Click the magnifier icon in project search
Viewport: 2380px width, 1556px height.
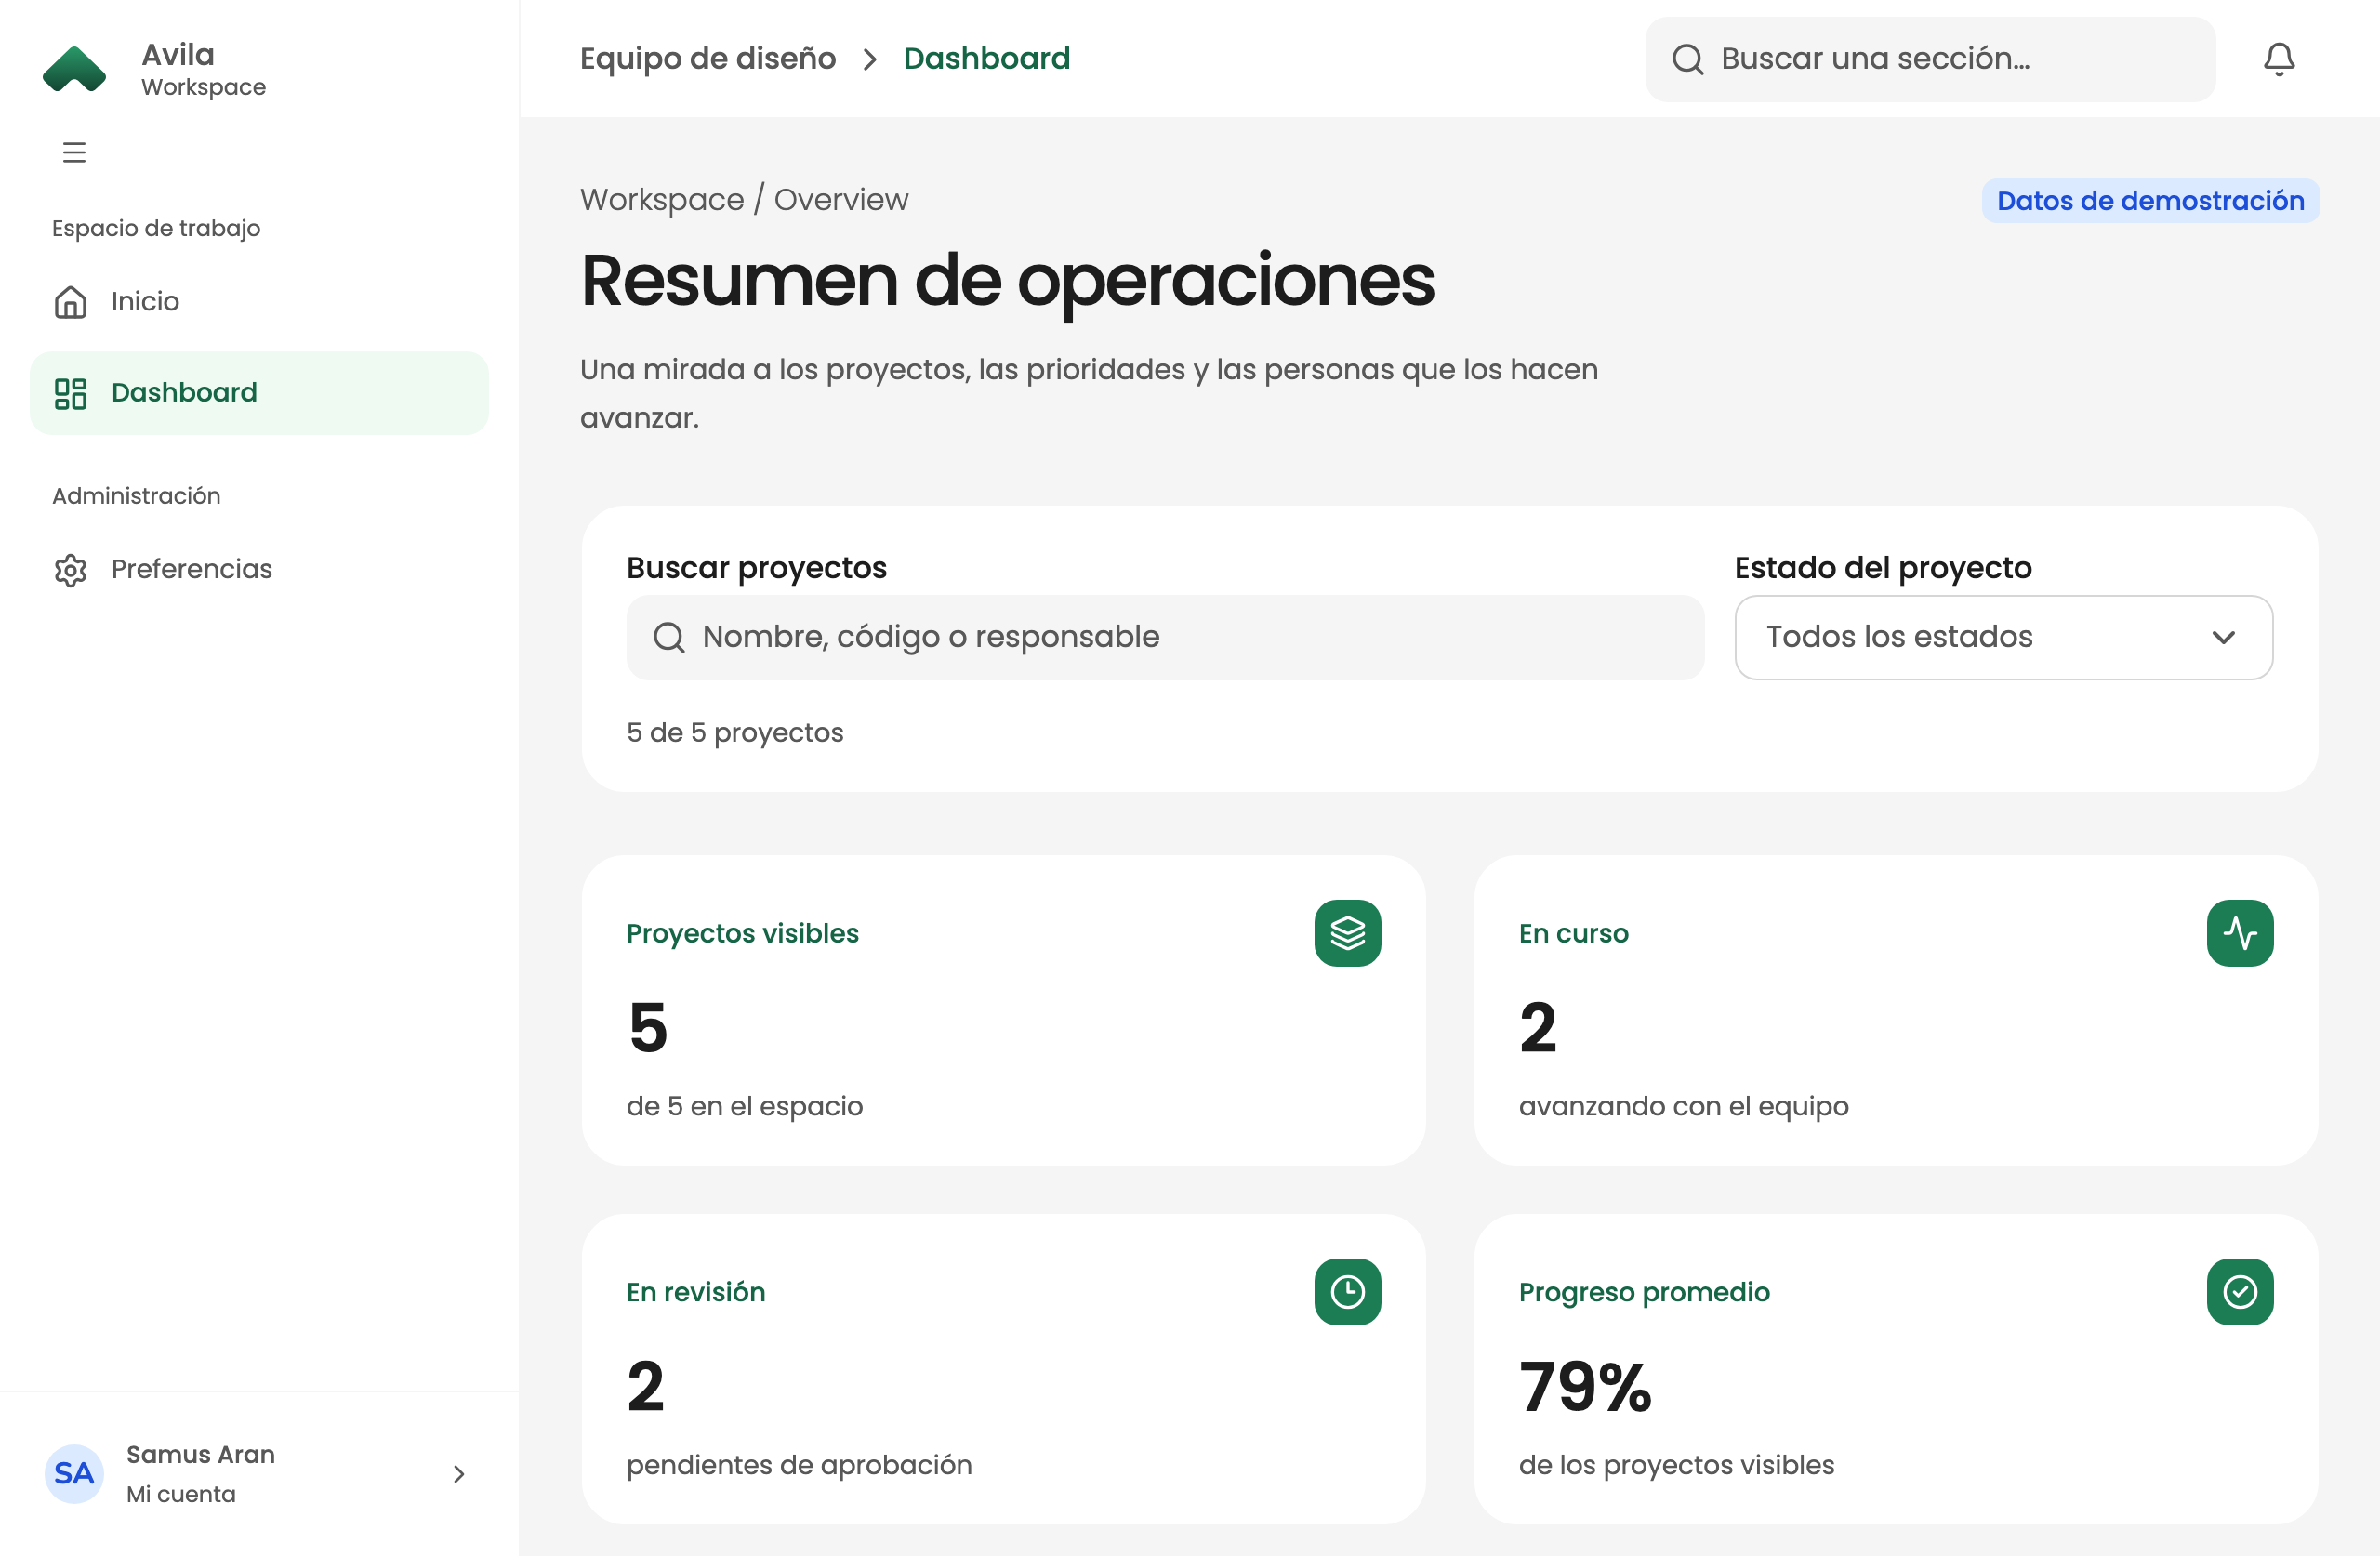click(x=669, y=637)
